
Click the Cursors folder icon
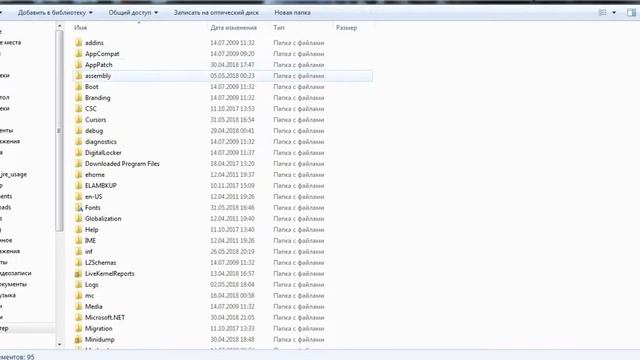point(78,120)
